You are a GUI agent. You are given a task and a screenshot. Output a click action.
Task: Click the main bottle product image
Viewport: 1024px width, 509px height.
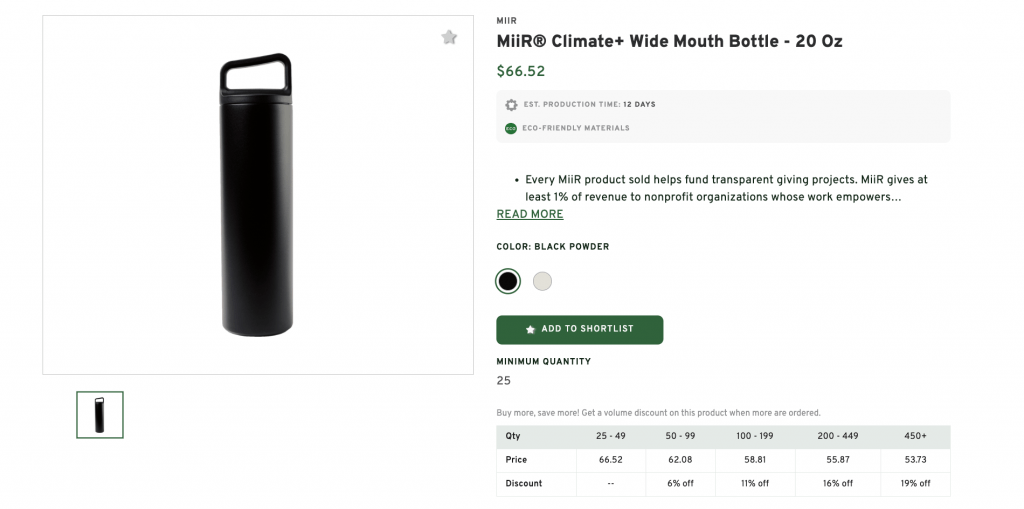[x=257, y=195]
